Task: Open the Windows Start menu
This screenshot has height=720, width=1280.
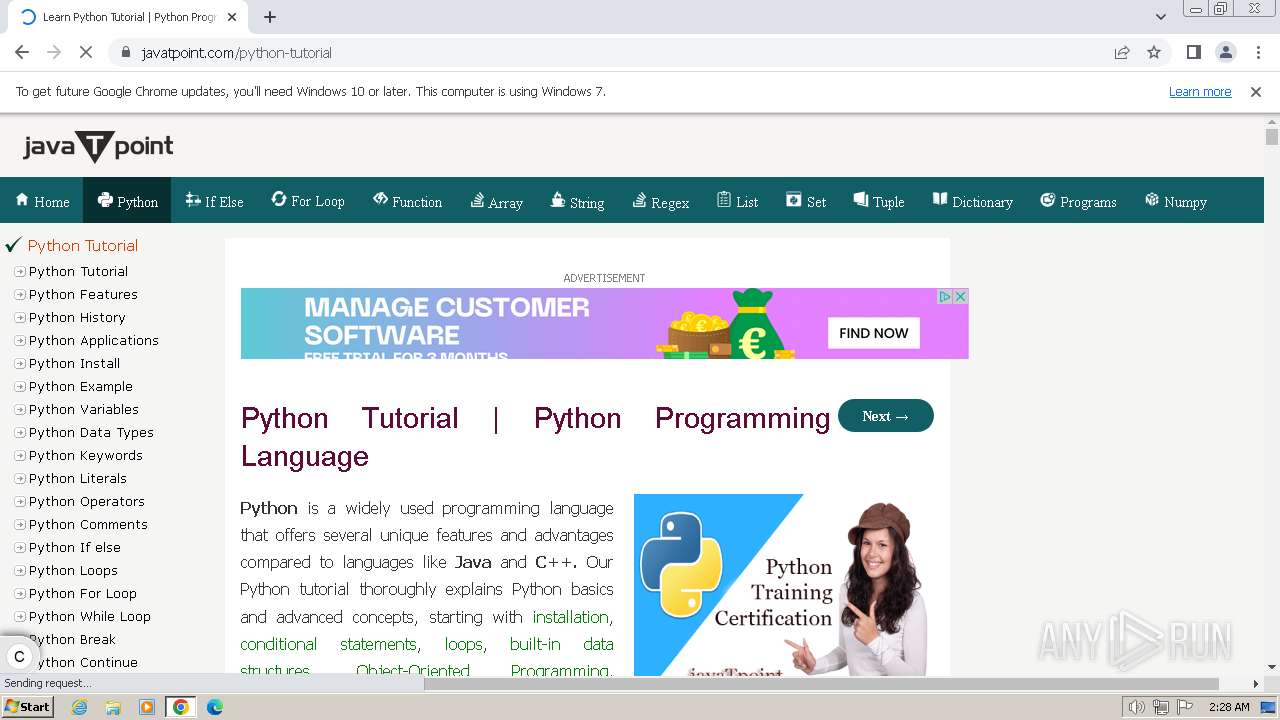Action: point(28,707)
